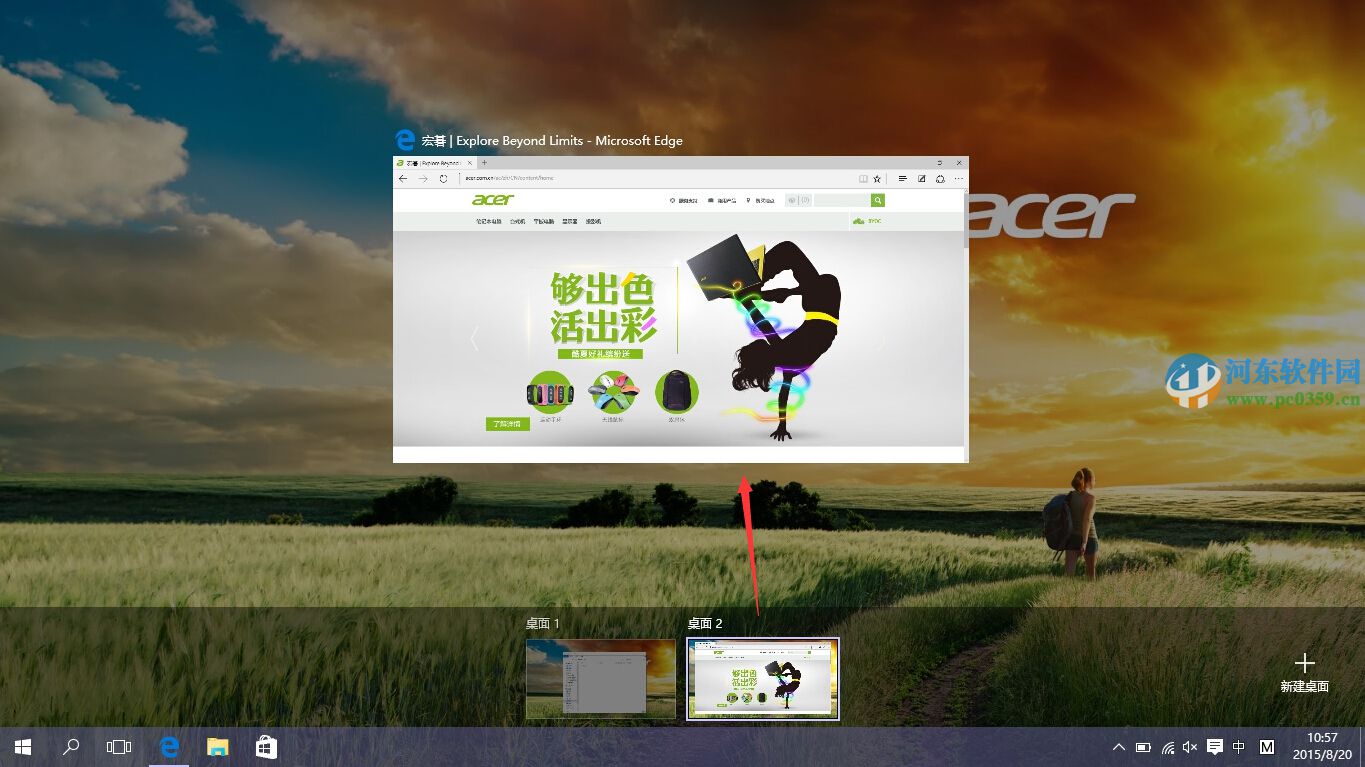Add page to favorites with star icon
The height and width of the screenshot is (767, 1365).
(x=877, y=178)
